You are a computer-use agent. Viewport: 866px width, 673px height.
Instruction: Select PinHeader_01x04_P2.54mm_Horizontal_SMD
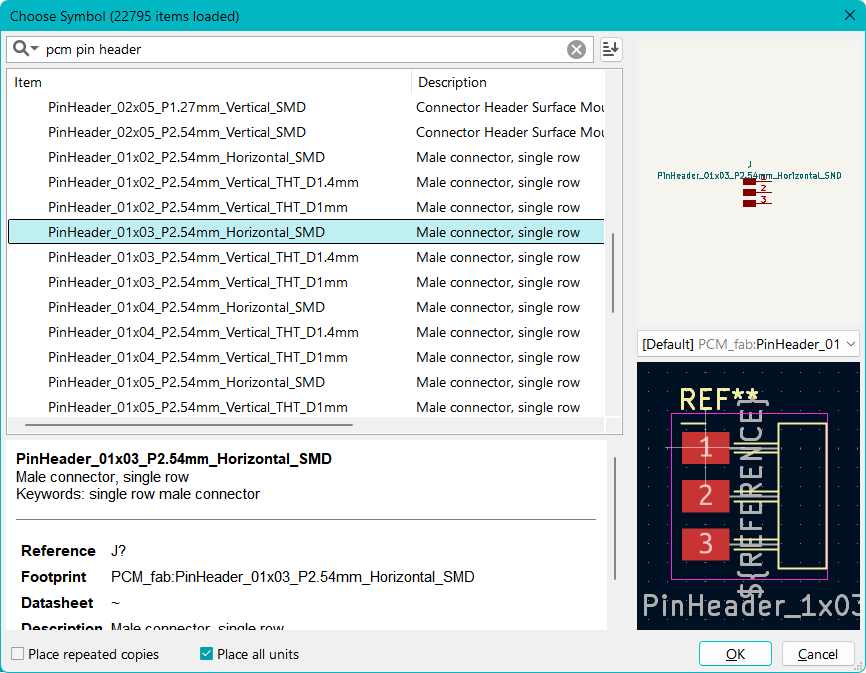coord(306,308)
